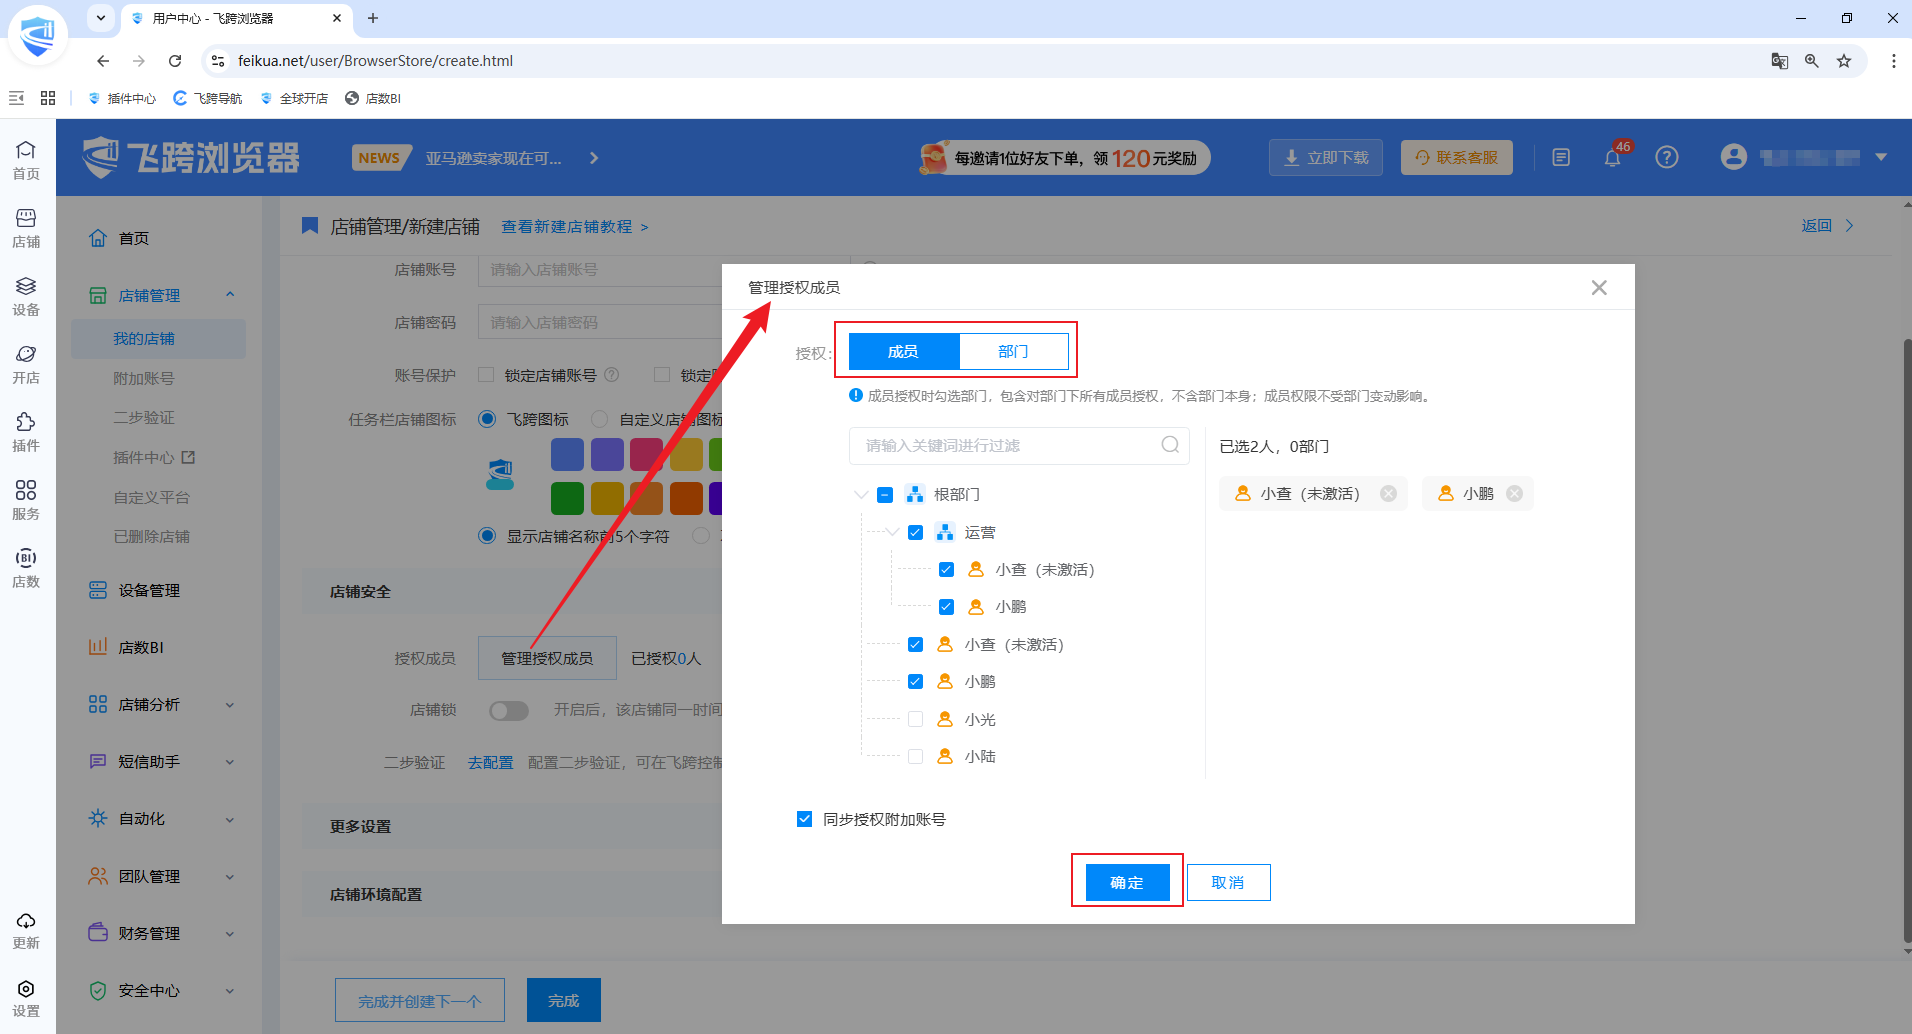Image resolution: width=1912 pixels, height=1034 pixels.
Task: Click the search magnifier in member filter box
Action: tap(1170, 445)
